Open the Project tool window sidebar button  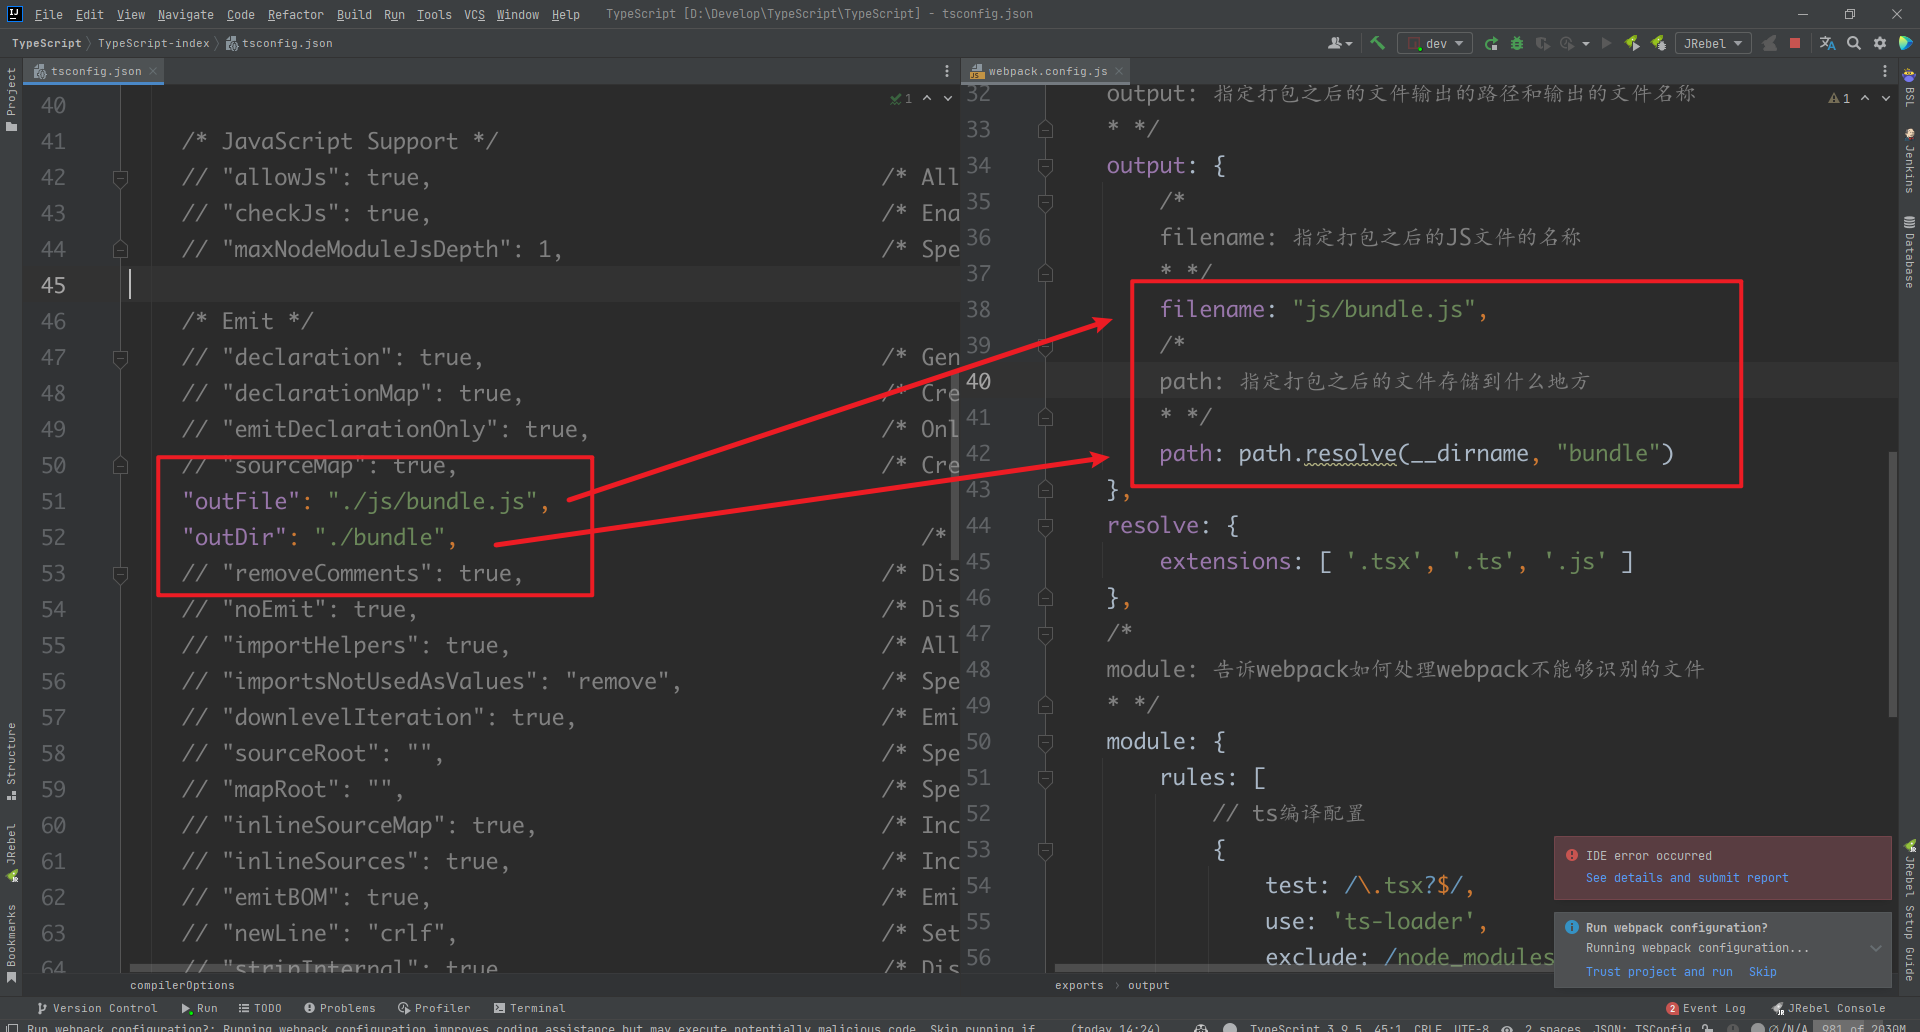tap(11, 98)
